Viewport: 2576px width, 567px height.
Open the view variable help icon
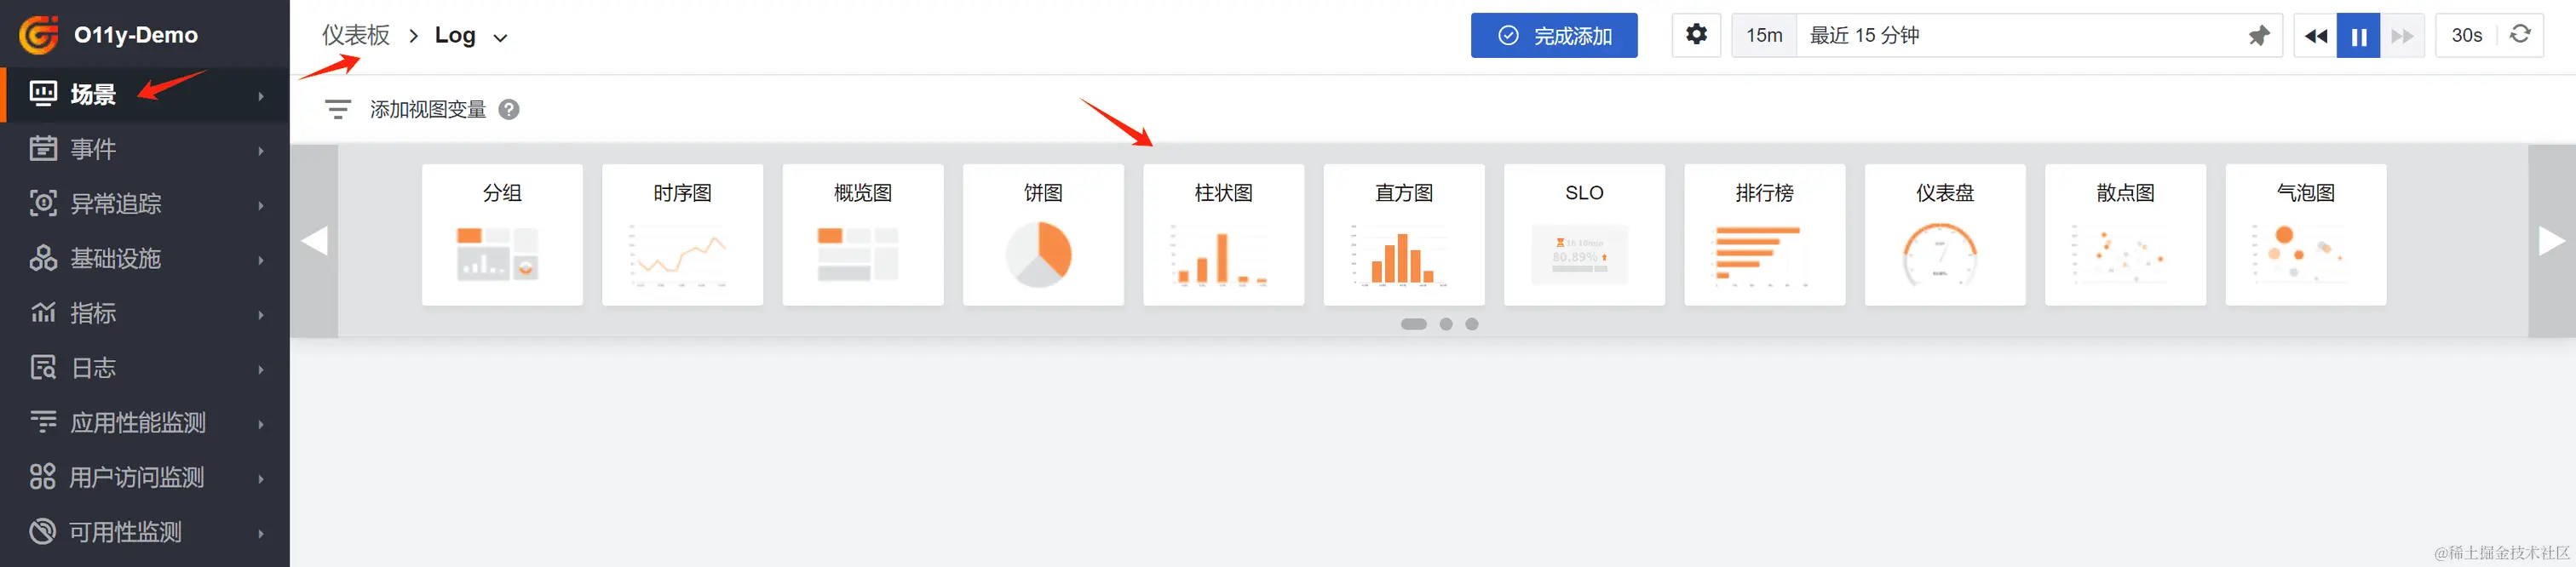click(509, 109)
